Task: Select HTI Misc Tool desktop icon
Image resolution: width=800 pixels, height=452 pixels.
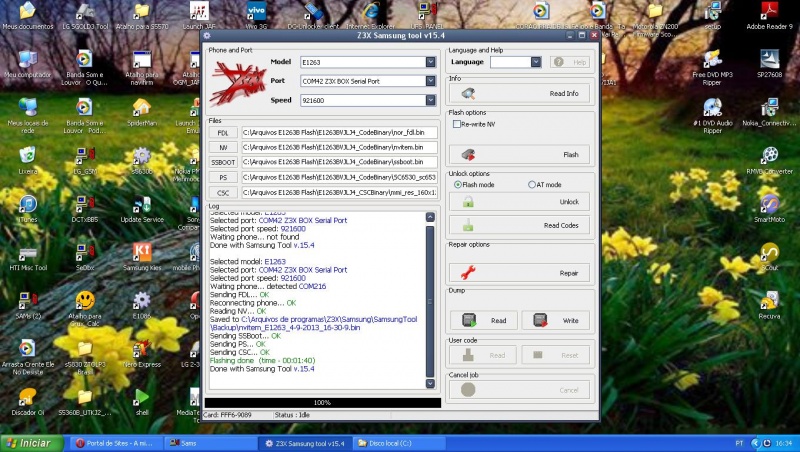Action: coord(28,258)
